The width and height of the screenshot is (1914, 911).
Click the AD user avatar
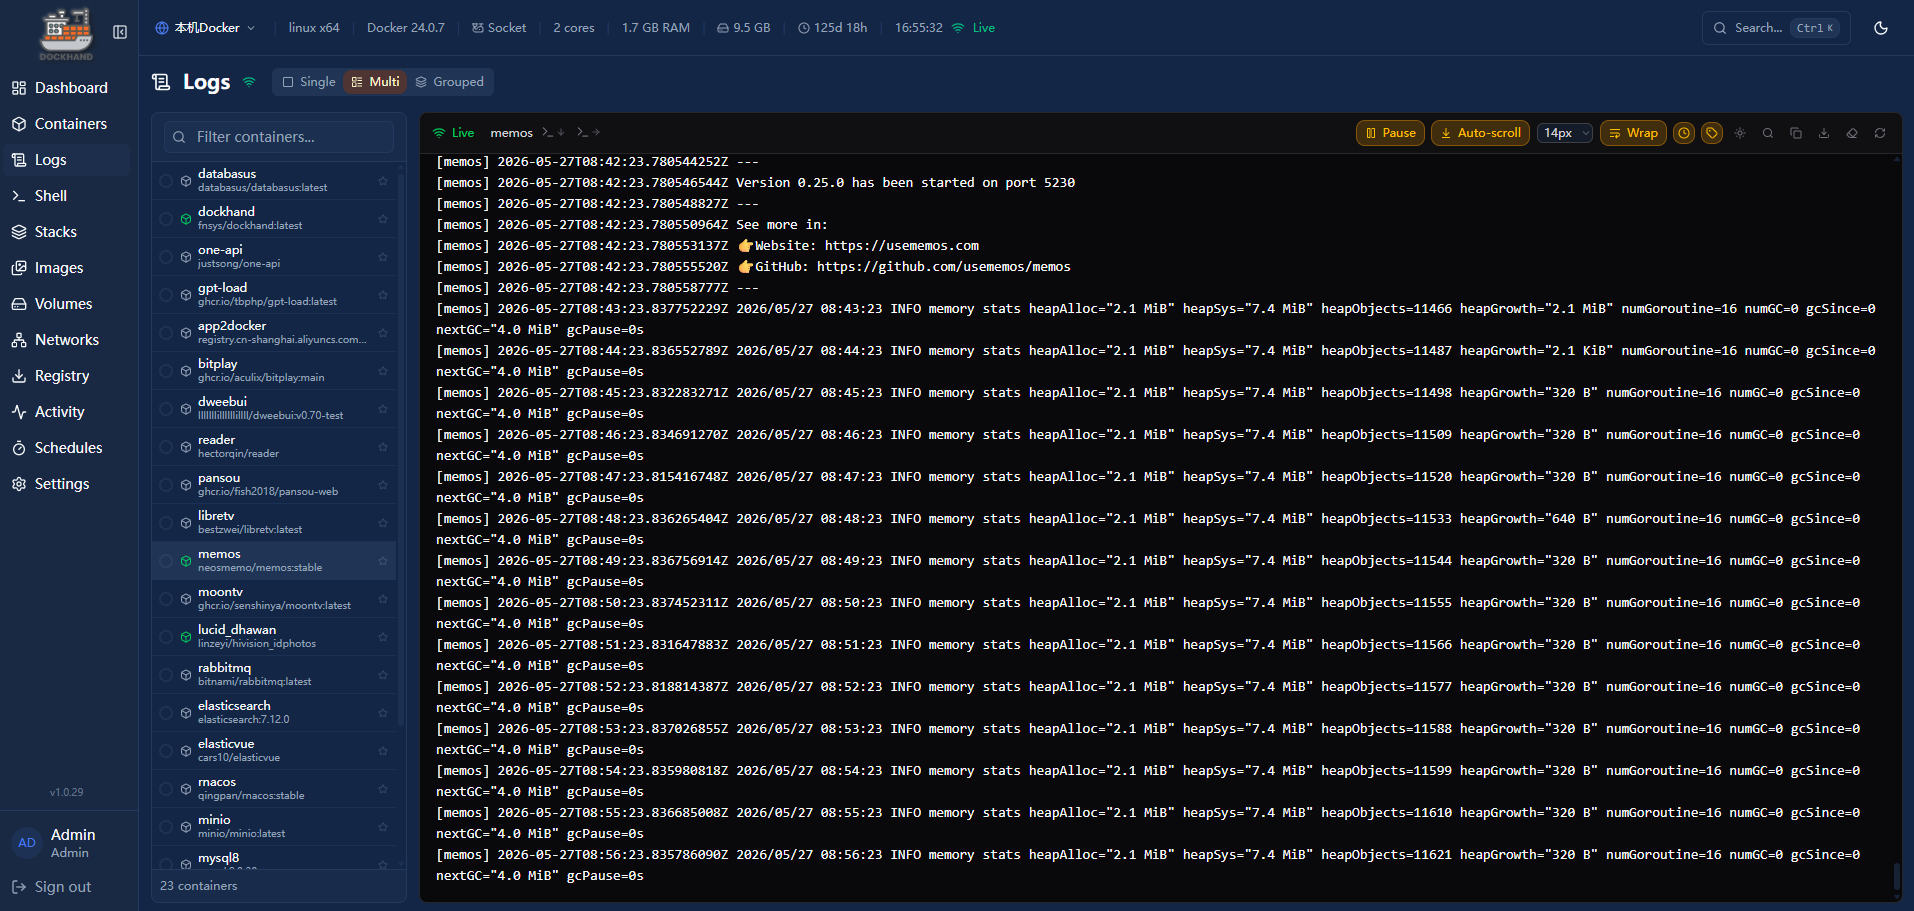tap(27, 843)
